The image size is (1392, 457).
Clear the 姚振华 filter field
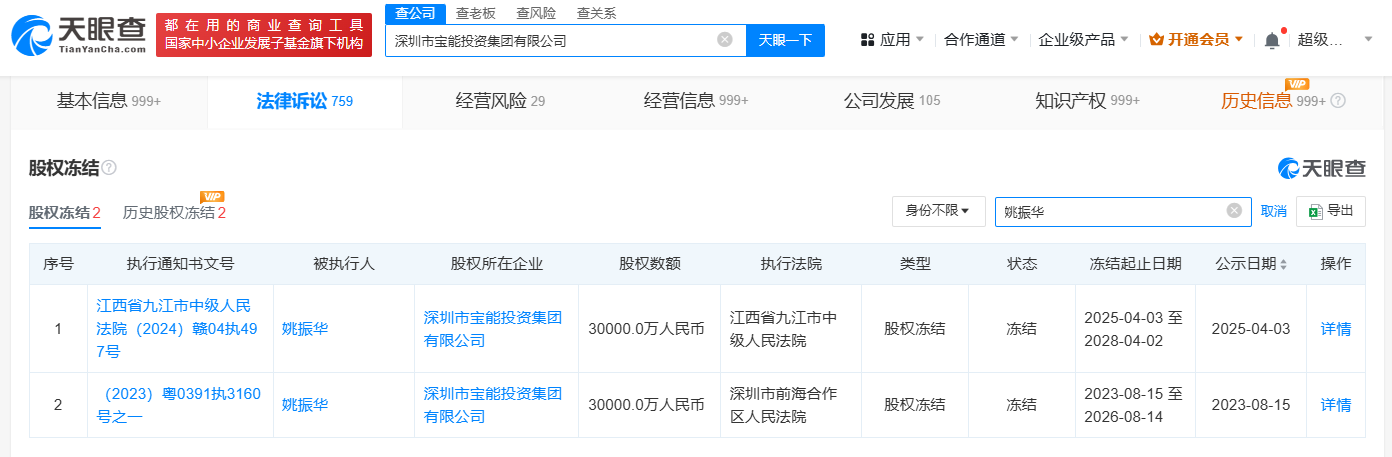(x=1234, y=210)
